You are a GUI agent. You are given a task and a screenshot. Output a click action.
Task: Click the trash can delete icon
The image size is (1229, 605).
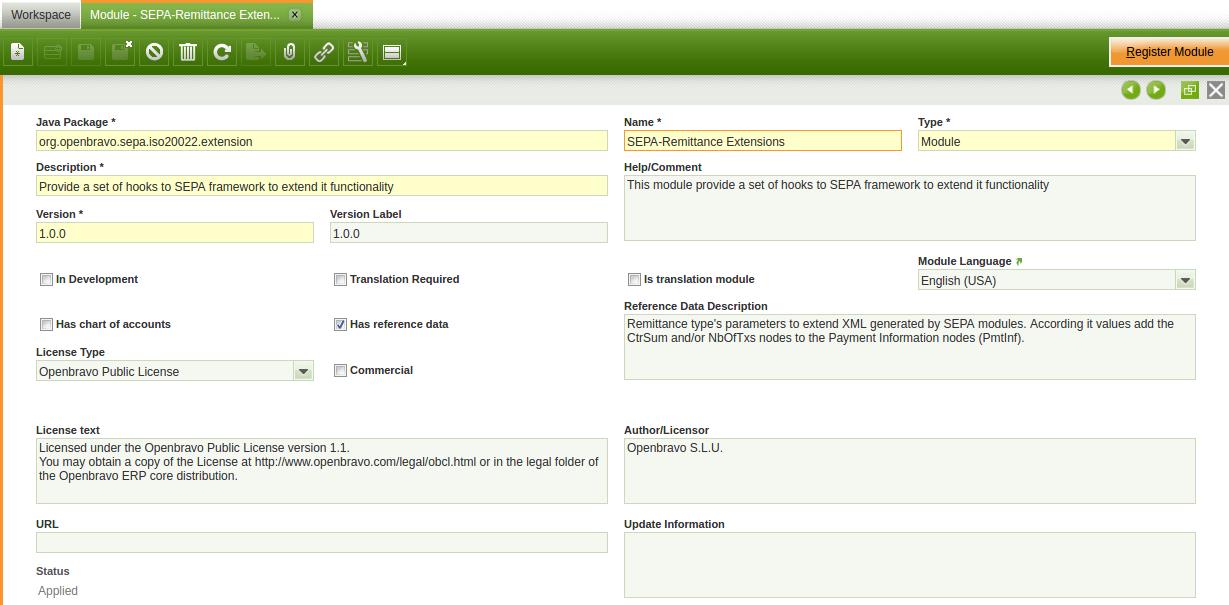click(x=187, y=52)
